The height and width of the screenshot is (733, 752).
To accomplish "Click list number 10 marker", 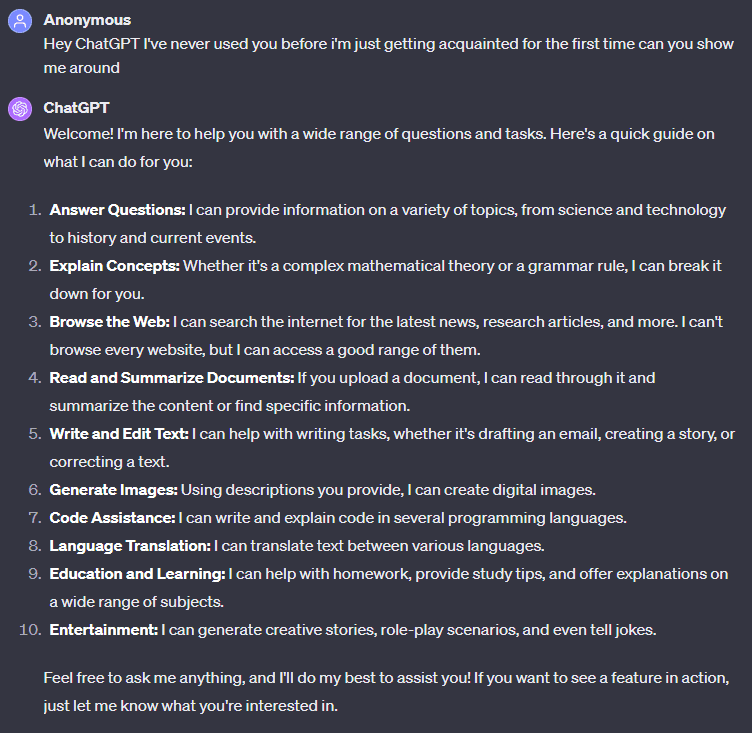I will coord(30,629).
